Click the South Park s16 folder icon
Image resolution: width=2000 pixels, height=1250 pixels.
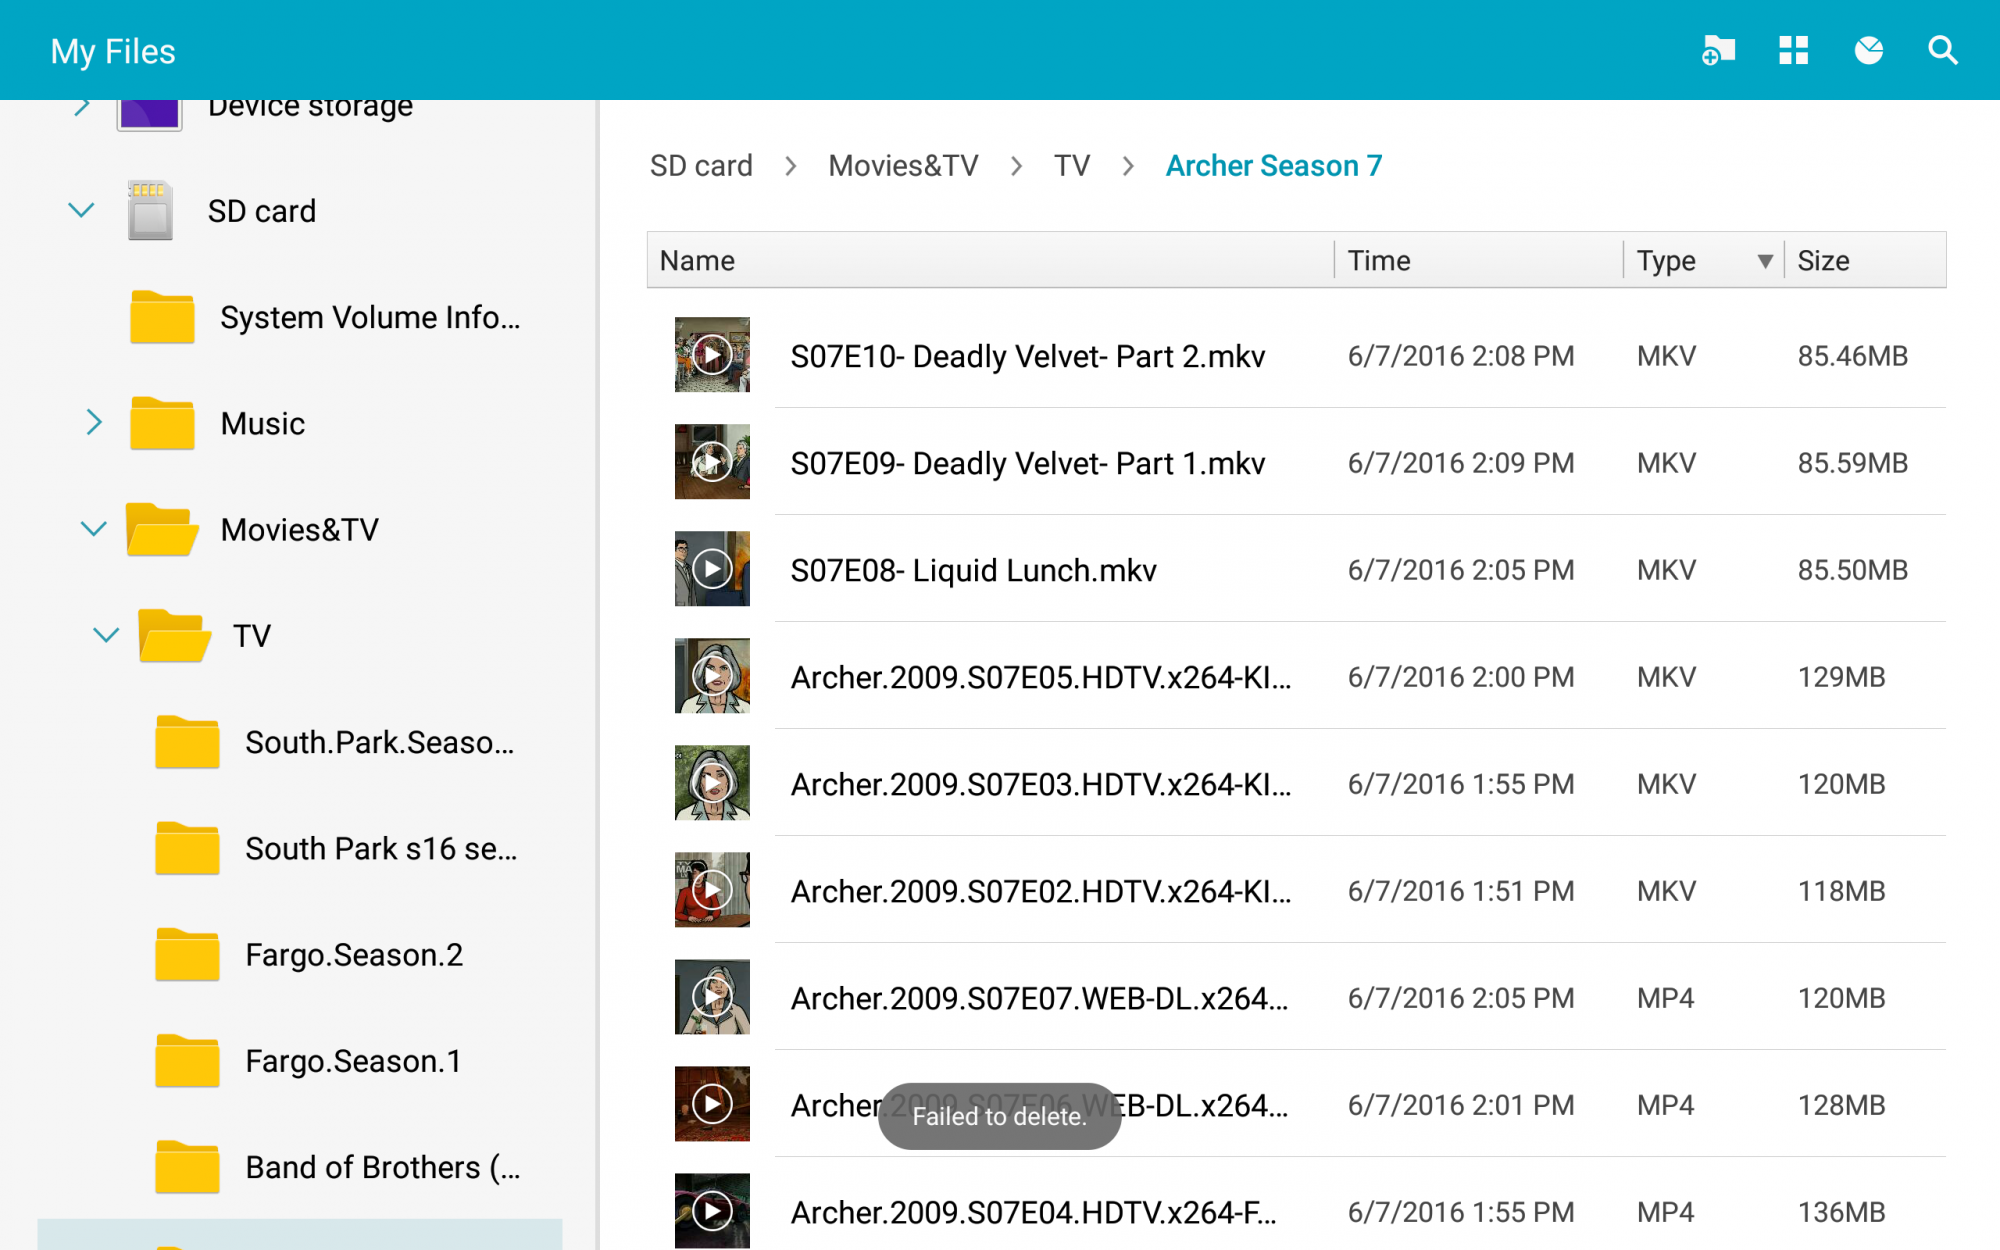187,848
